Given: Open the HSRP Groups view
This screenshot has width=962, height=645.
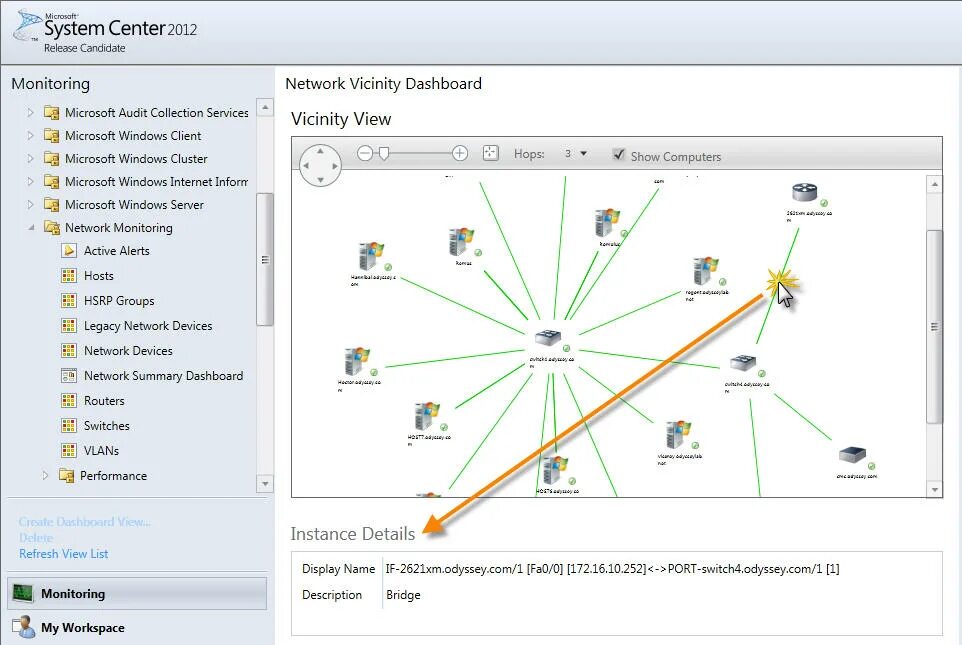Looking at the screenshot, I should click(119, 301).
